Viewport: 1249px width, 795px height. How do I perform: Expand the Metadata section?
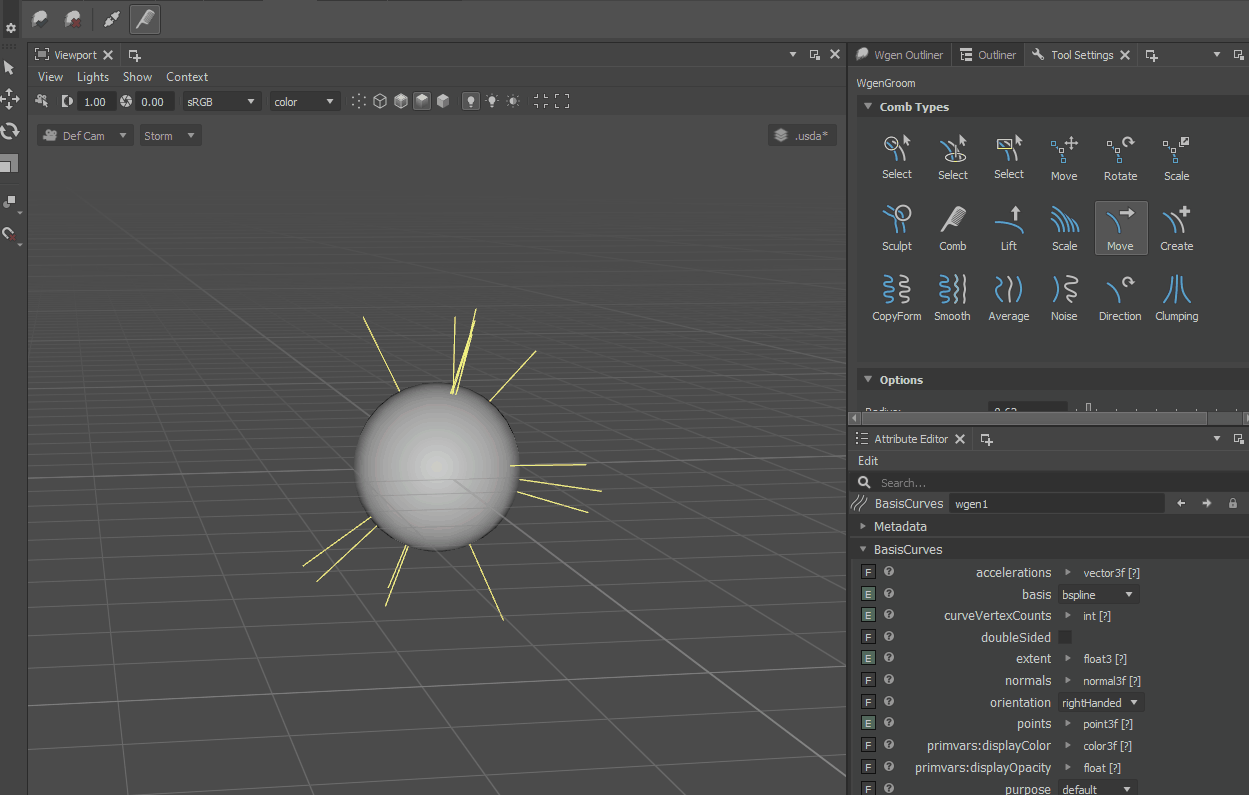coord(900,526)
